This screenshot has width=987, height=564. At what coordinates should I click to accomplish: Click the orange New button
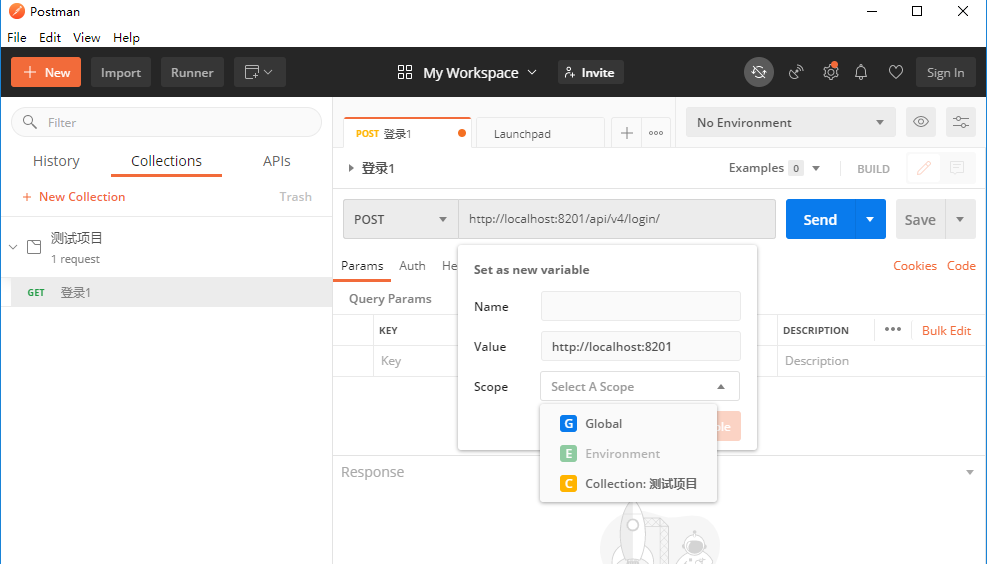46,72
